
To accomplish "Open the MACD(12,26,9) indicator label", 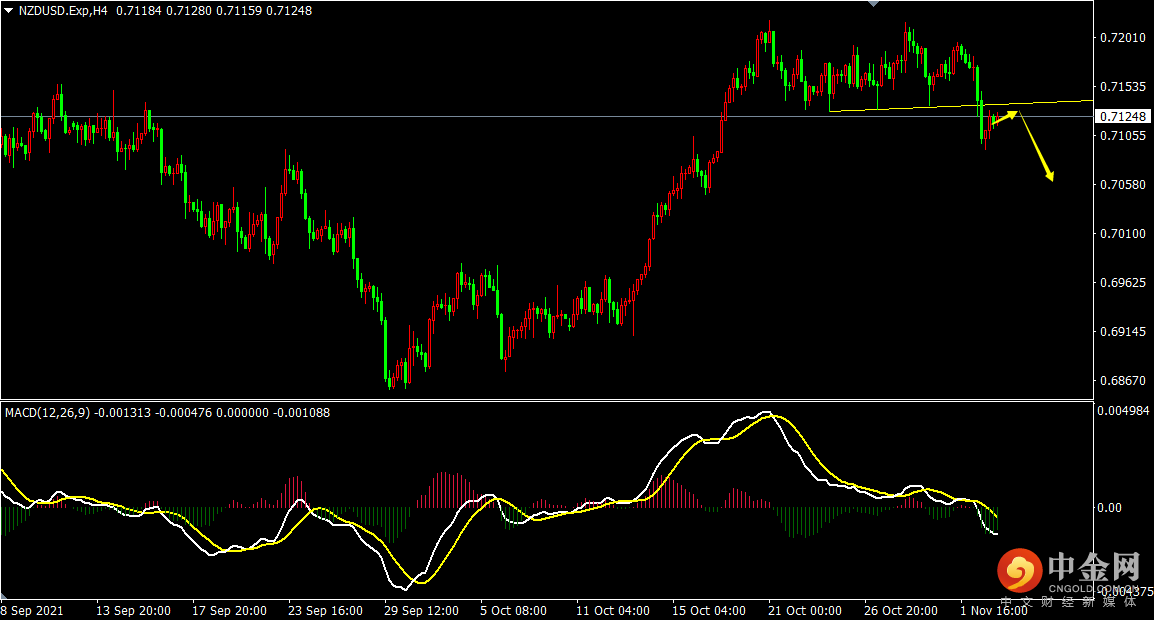I will tap(47, 412).
